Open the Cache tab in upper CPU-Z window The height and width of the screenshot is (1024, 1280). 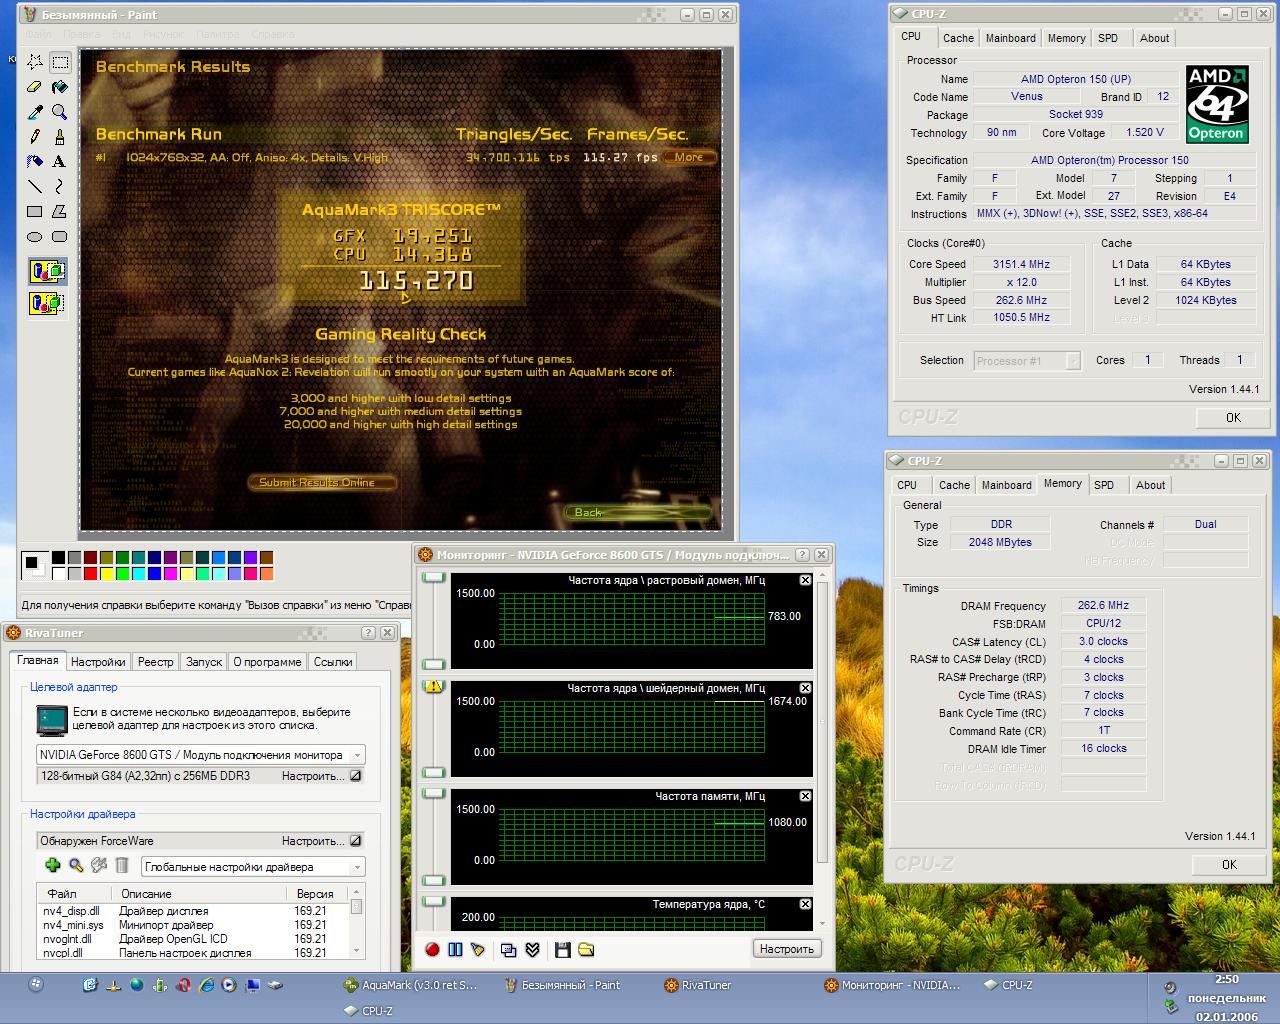pos(958,38)
